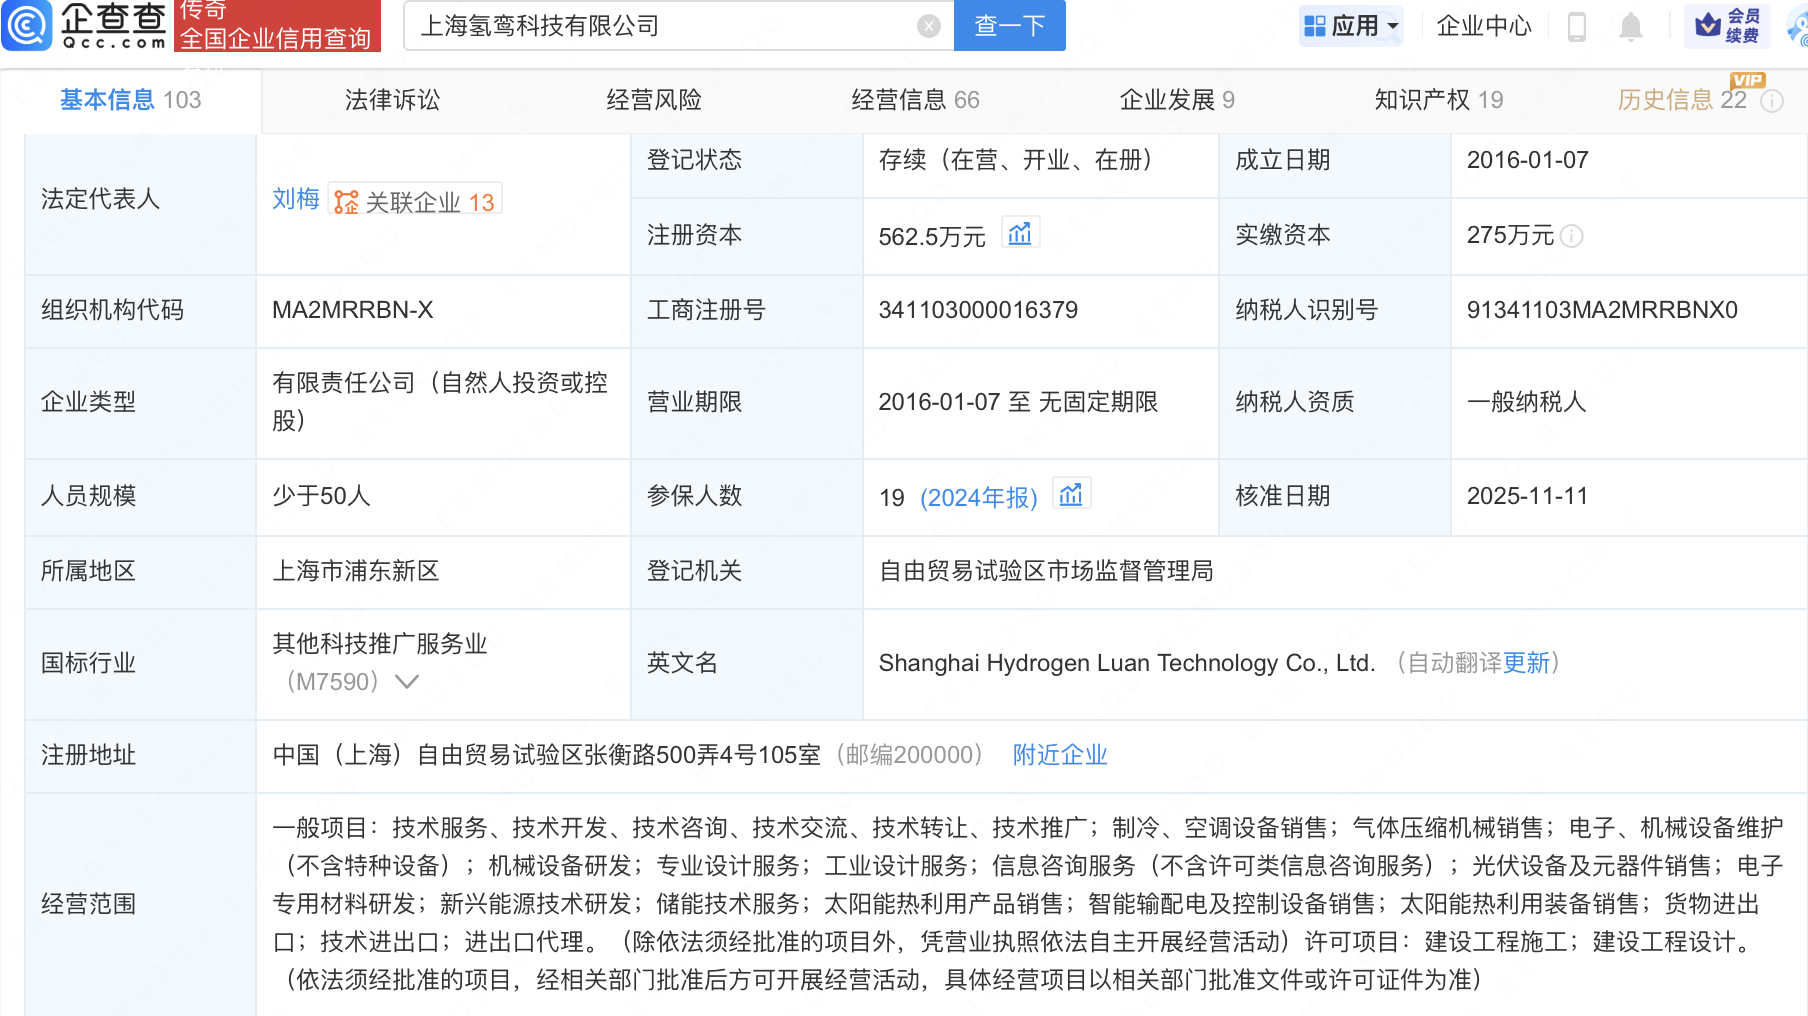Screen dimensions: 1808x1016
Task: Click the history info help icon
Action: point(1772,101)
